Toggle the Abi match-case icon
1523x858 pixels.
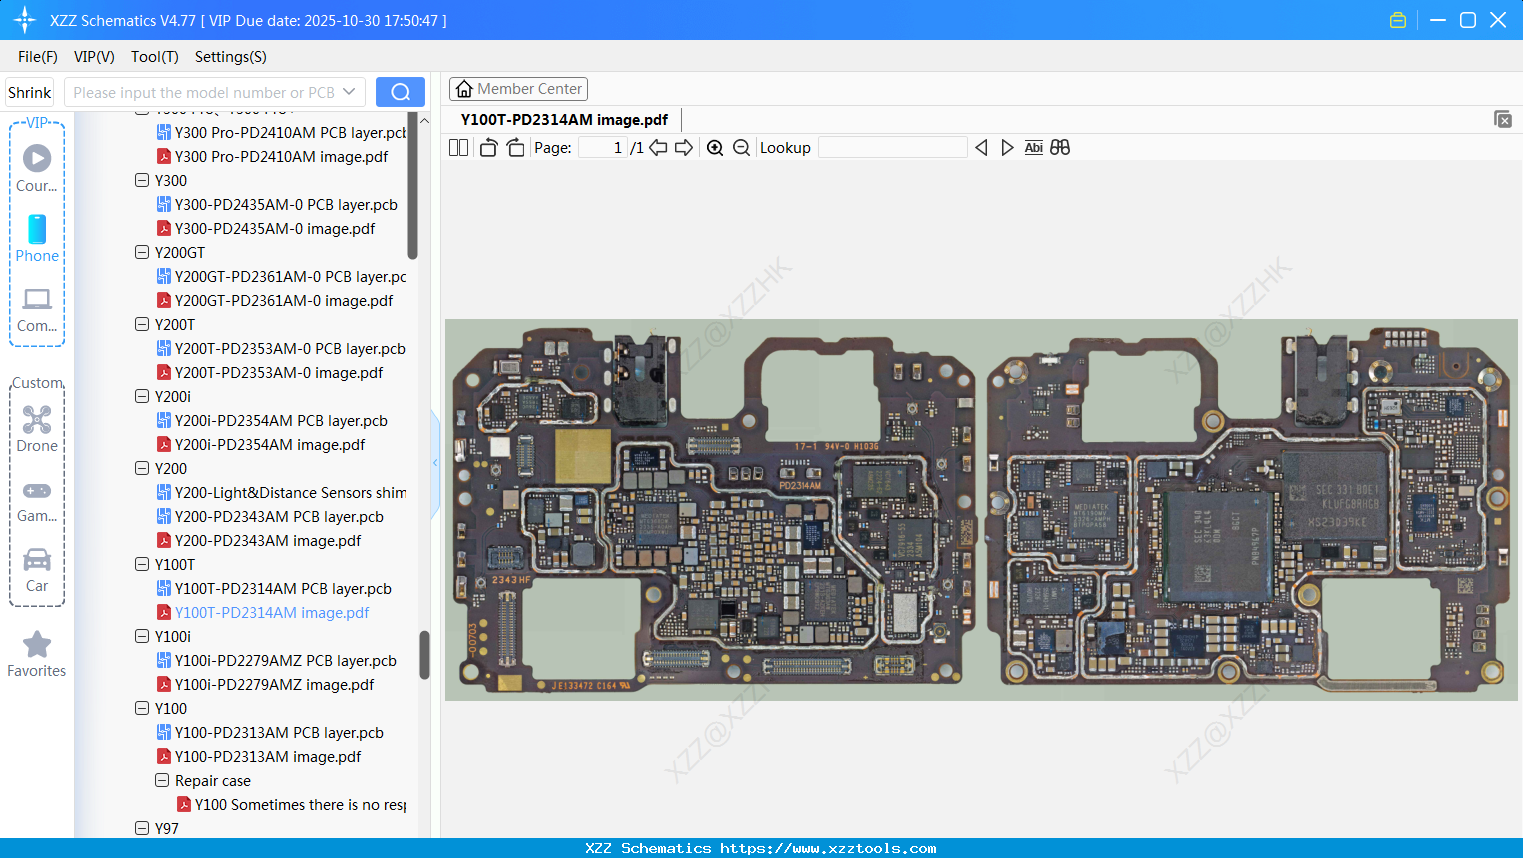(1034, 148)
